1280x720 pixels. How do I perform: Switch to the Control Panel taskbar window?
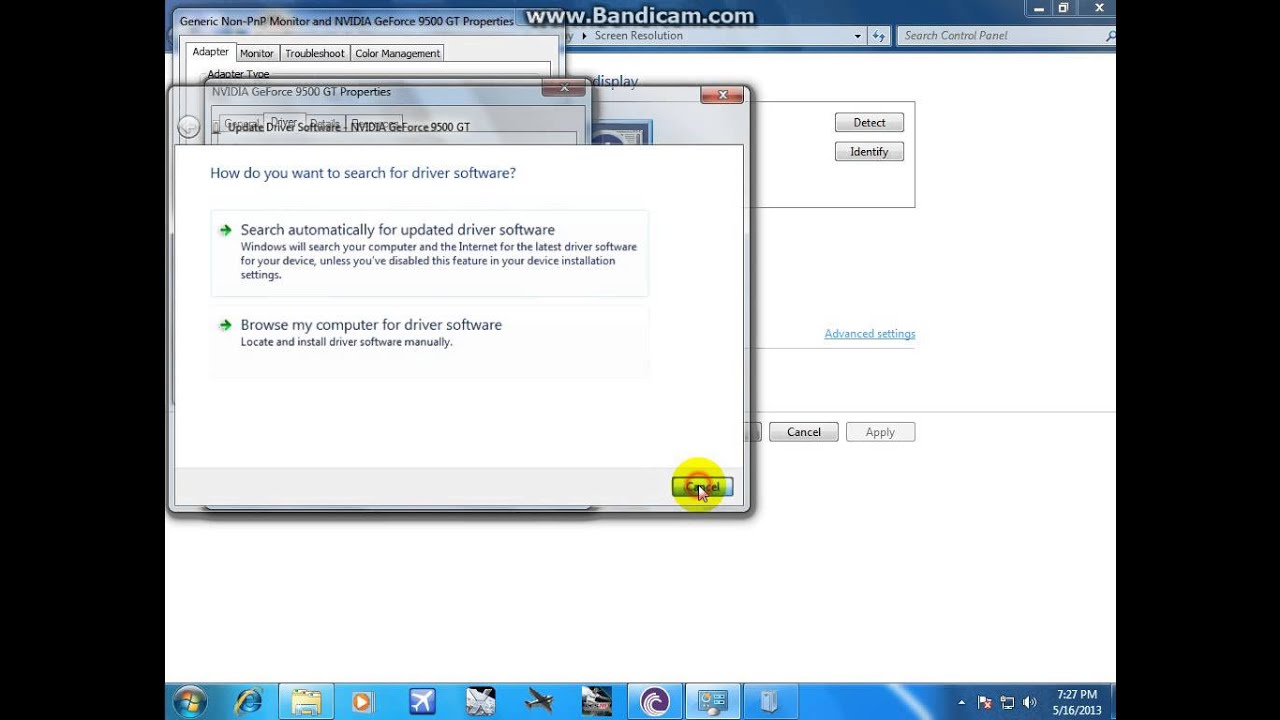713,701
